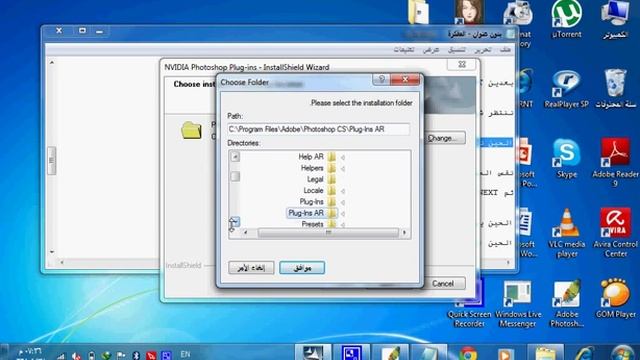Click Chrome icon in taskbar
The height and width of the screenshot is (360, 640).
(468, 353)
